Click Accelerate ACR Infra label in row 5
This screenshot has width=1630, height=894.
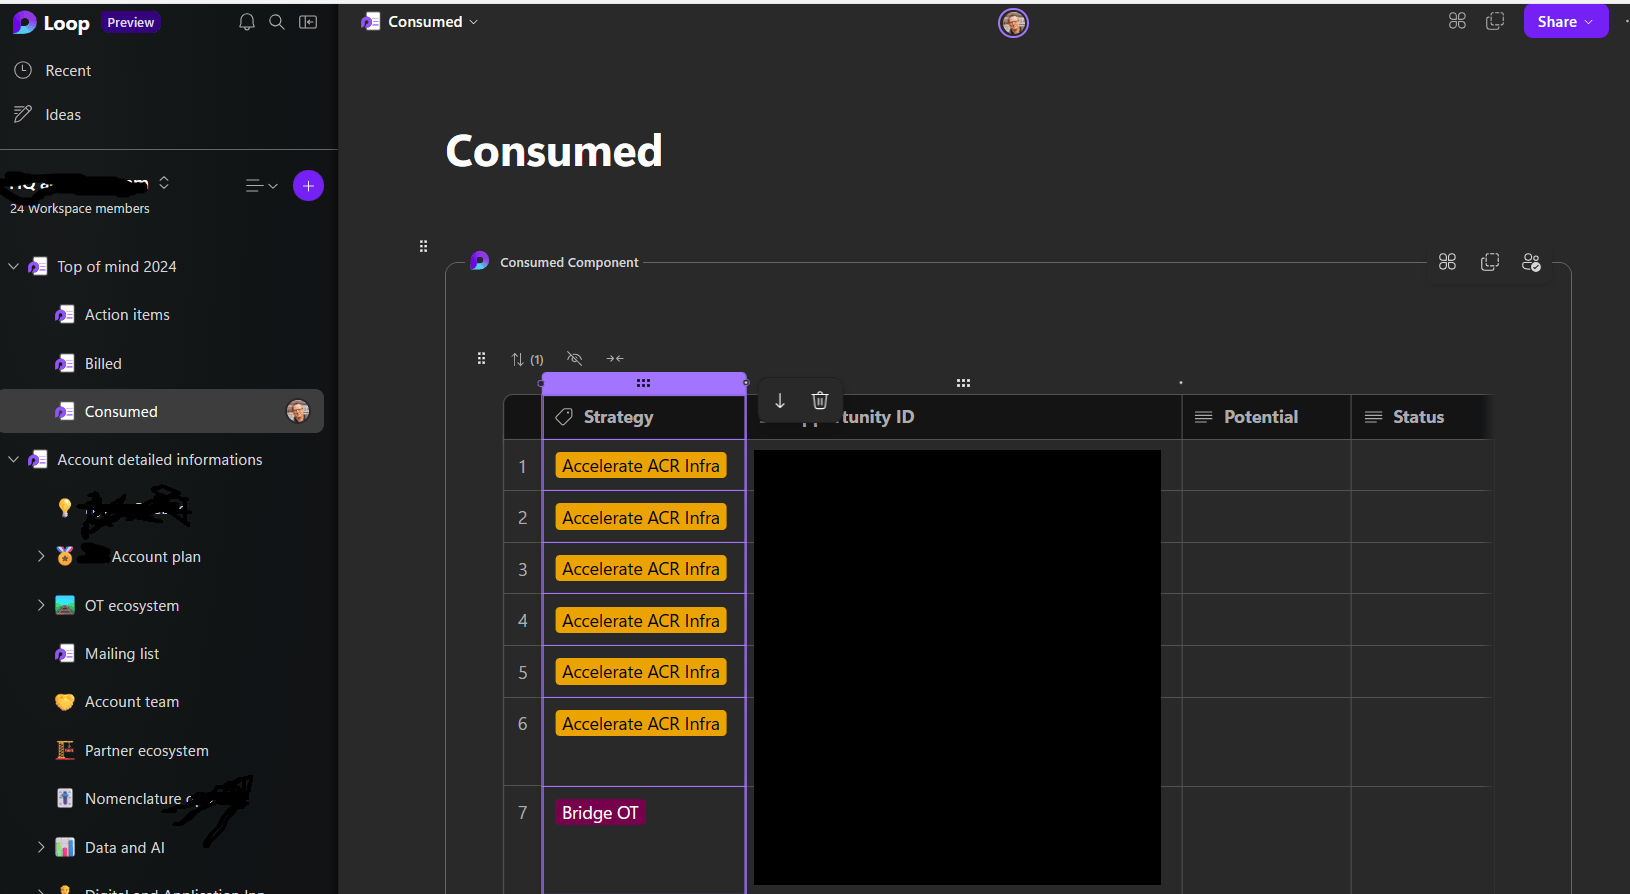[x=641, y=672]
